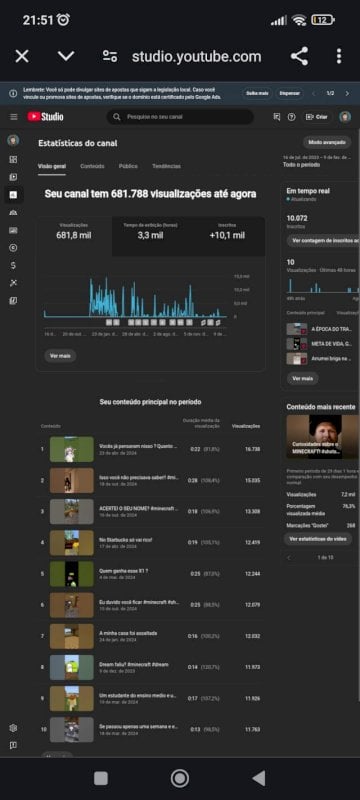Switch to the Tendências tab
The image size is (360, 800).
click(x=166, y=166)
